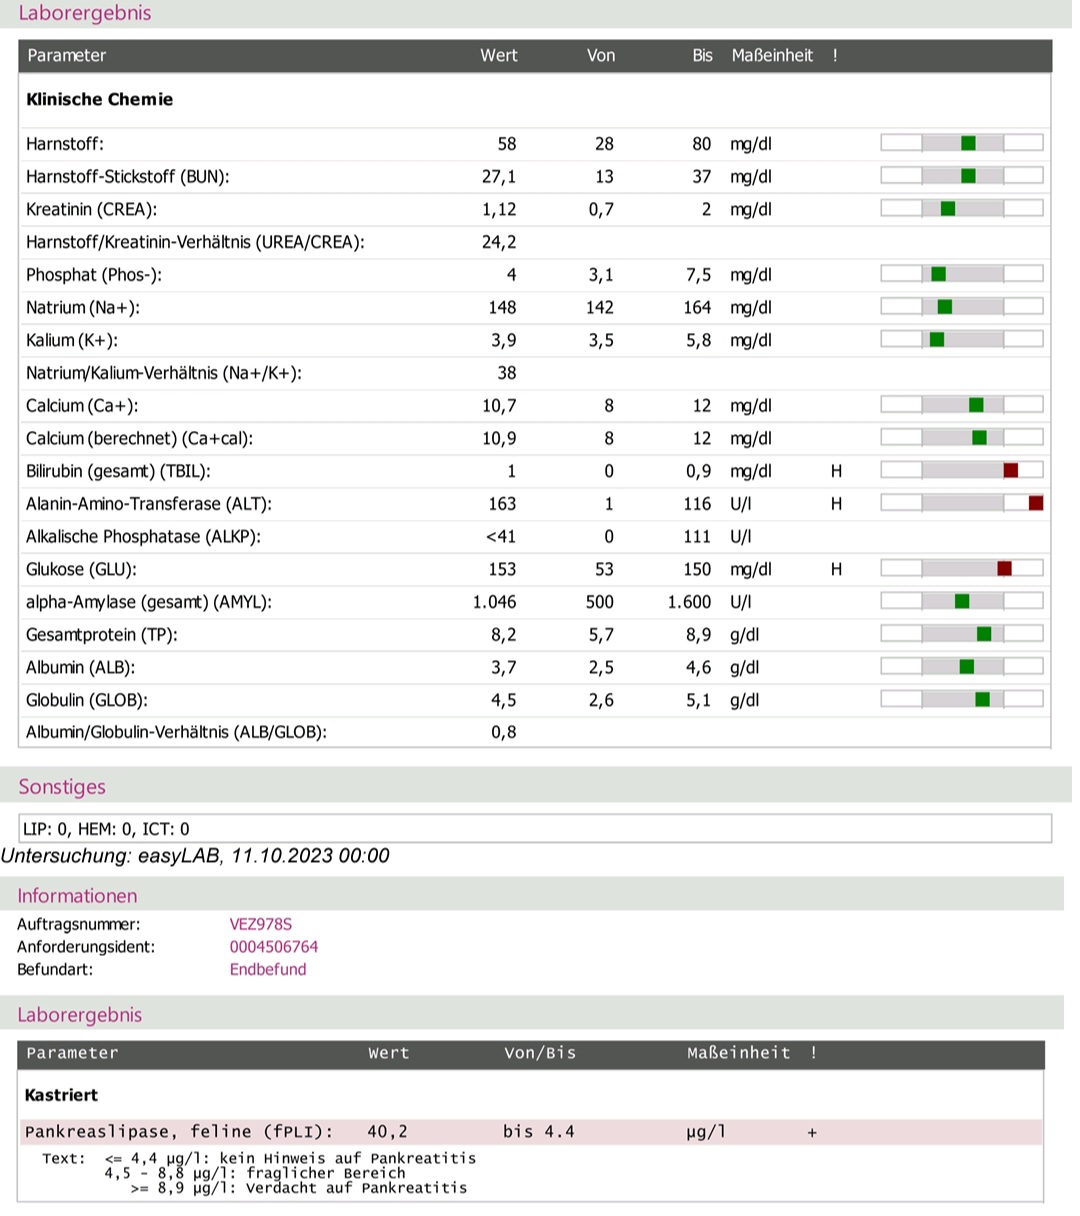Click the fPLI value 40,2
The width and height of the screenshot is (1080, 1216).
coord(388,1132)
